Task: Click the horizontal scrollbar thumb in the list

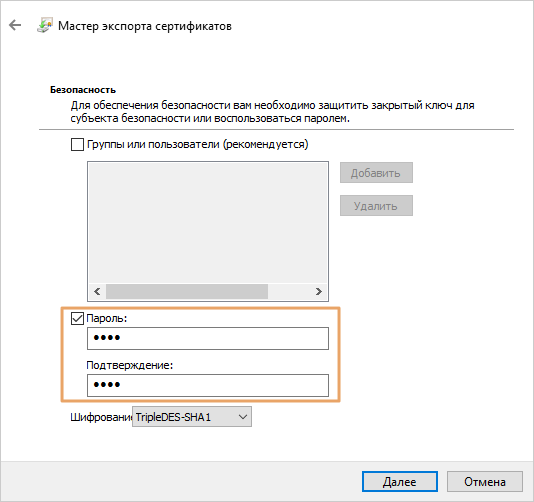Action: pyautogui.click(x=187, y=292)
